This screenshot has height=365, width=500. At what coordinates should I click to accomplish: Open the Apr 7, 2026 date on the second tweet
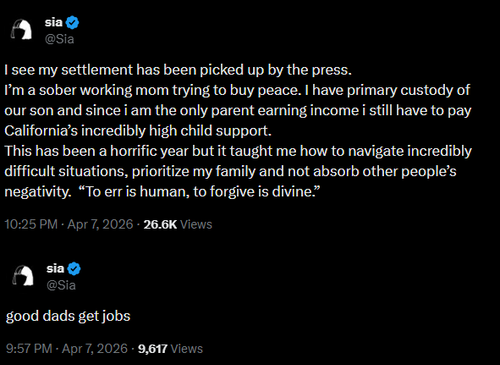[95, 349]
